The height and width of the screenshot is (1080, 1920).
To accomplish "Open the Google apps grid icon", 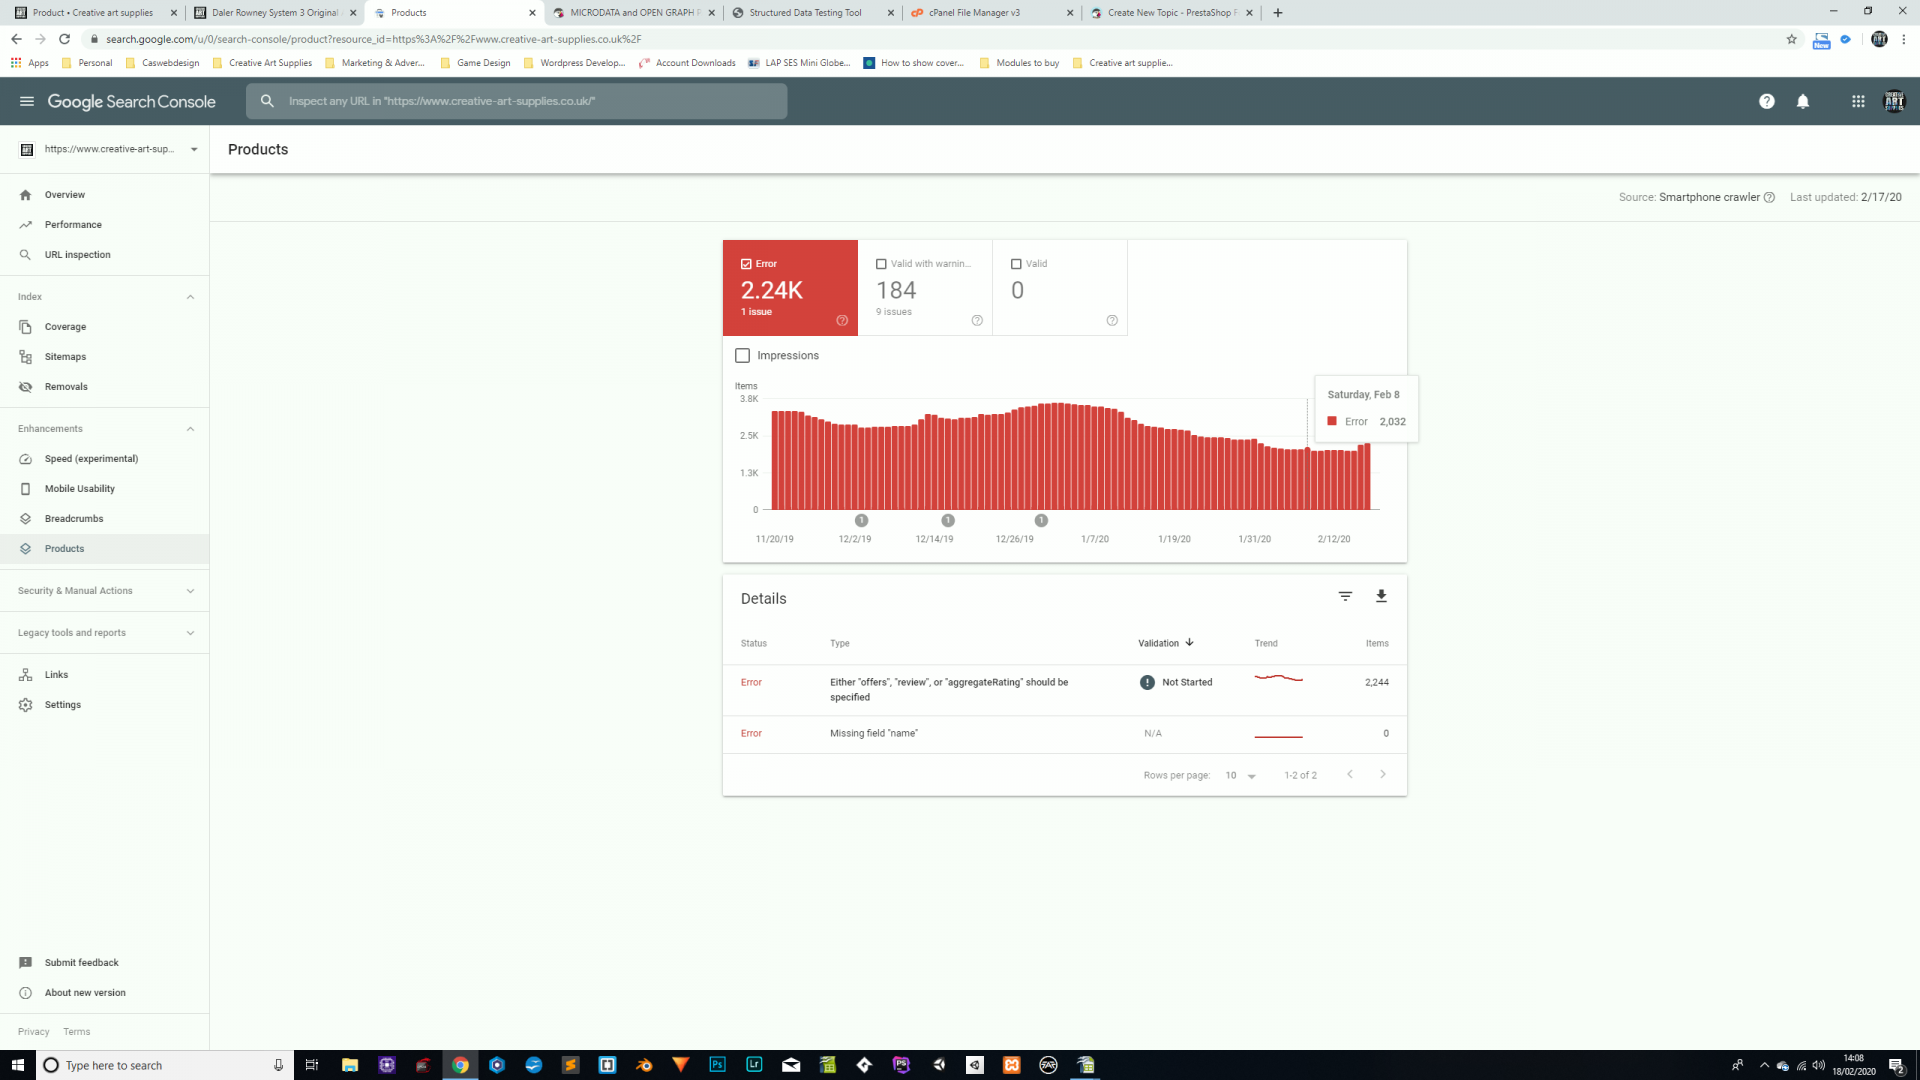I will [1858, 101].
